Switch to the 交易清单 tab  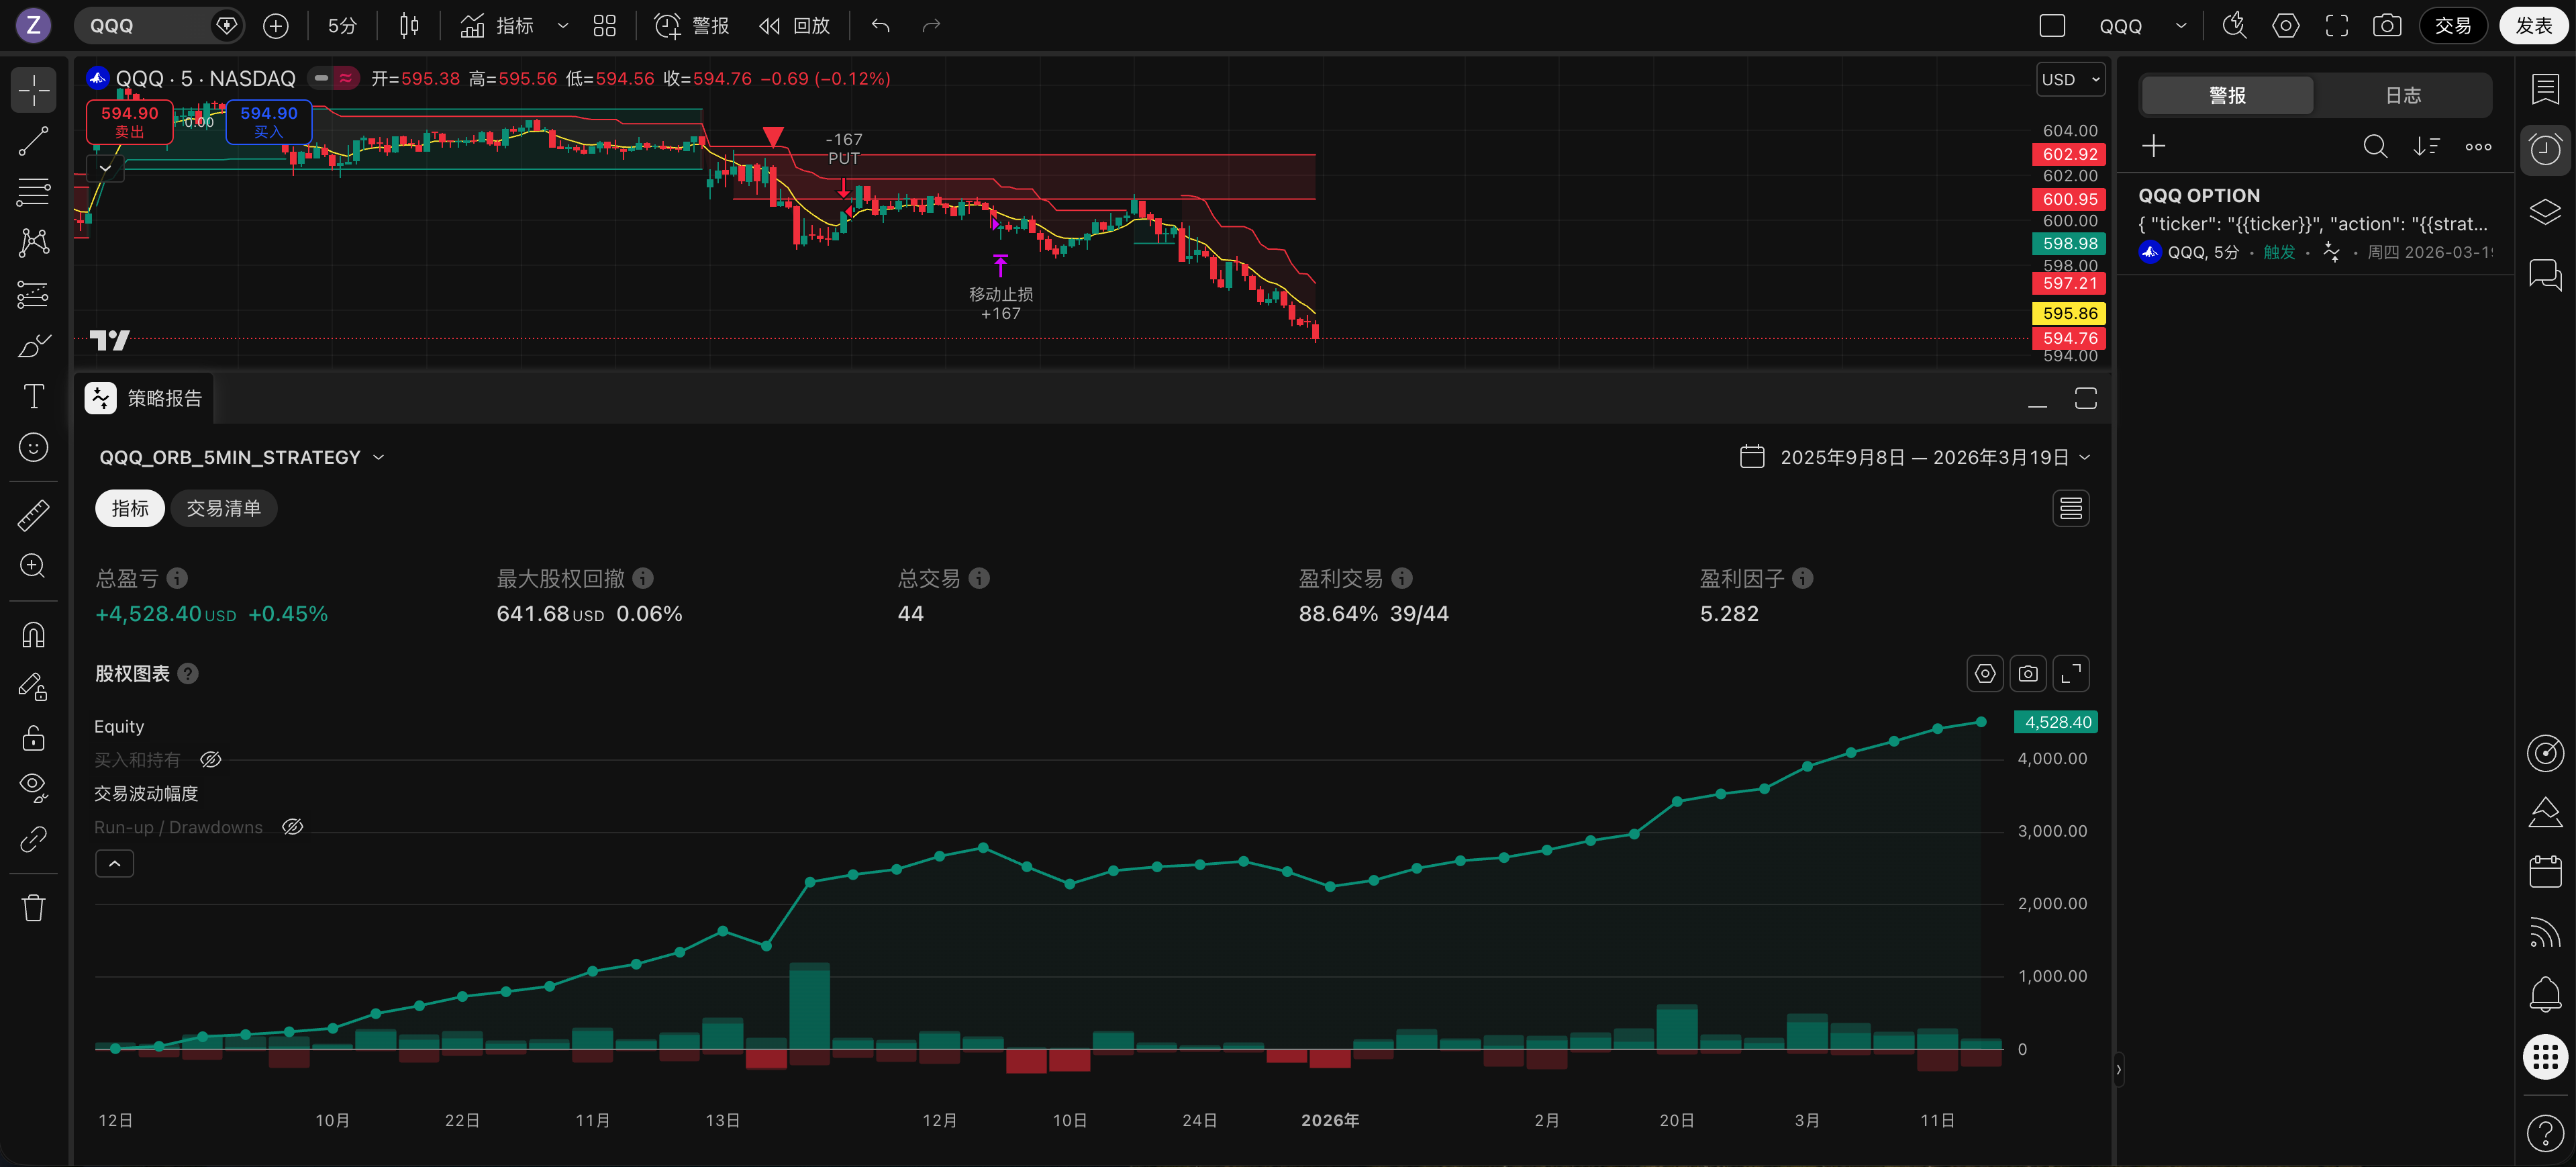pyautogui.click(x=223, y=508)
